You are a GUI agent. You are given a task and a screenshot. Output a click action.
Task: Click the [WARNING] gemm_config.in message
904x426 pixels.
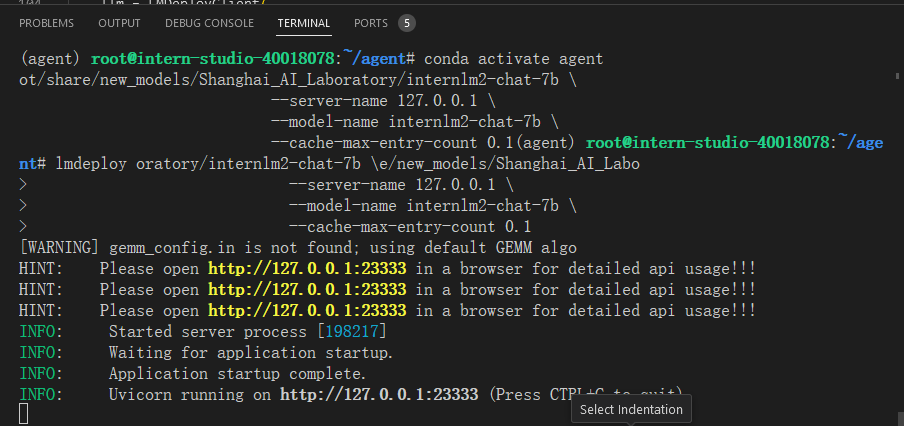(x=297, y=247)
